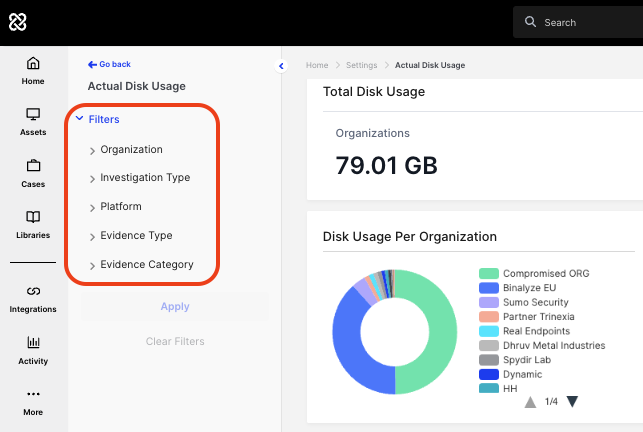Expand the Organization filter

click(131, 150)
